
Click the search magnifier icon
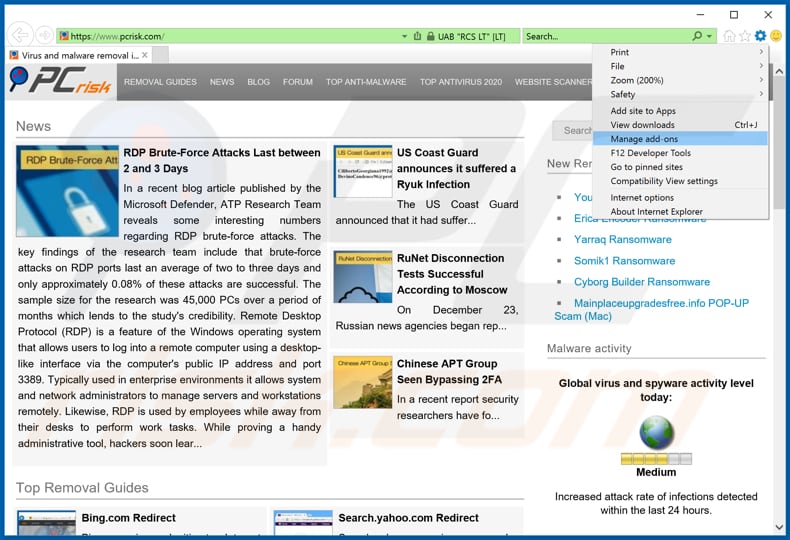[x=697, y=36]
